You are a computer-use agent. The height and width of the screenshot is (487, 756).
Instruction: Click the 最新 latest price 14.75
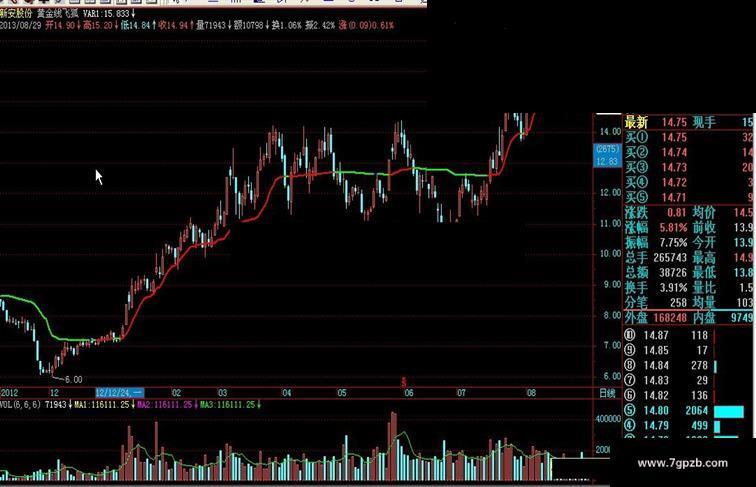674,122
